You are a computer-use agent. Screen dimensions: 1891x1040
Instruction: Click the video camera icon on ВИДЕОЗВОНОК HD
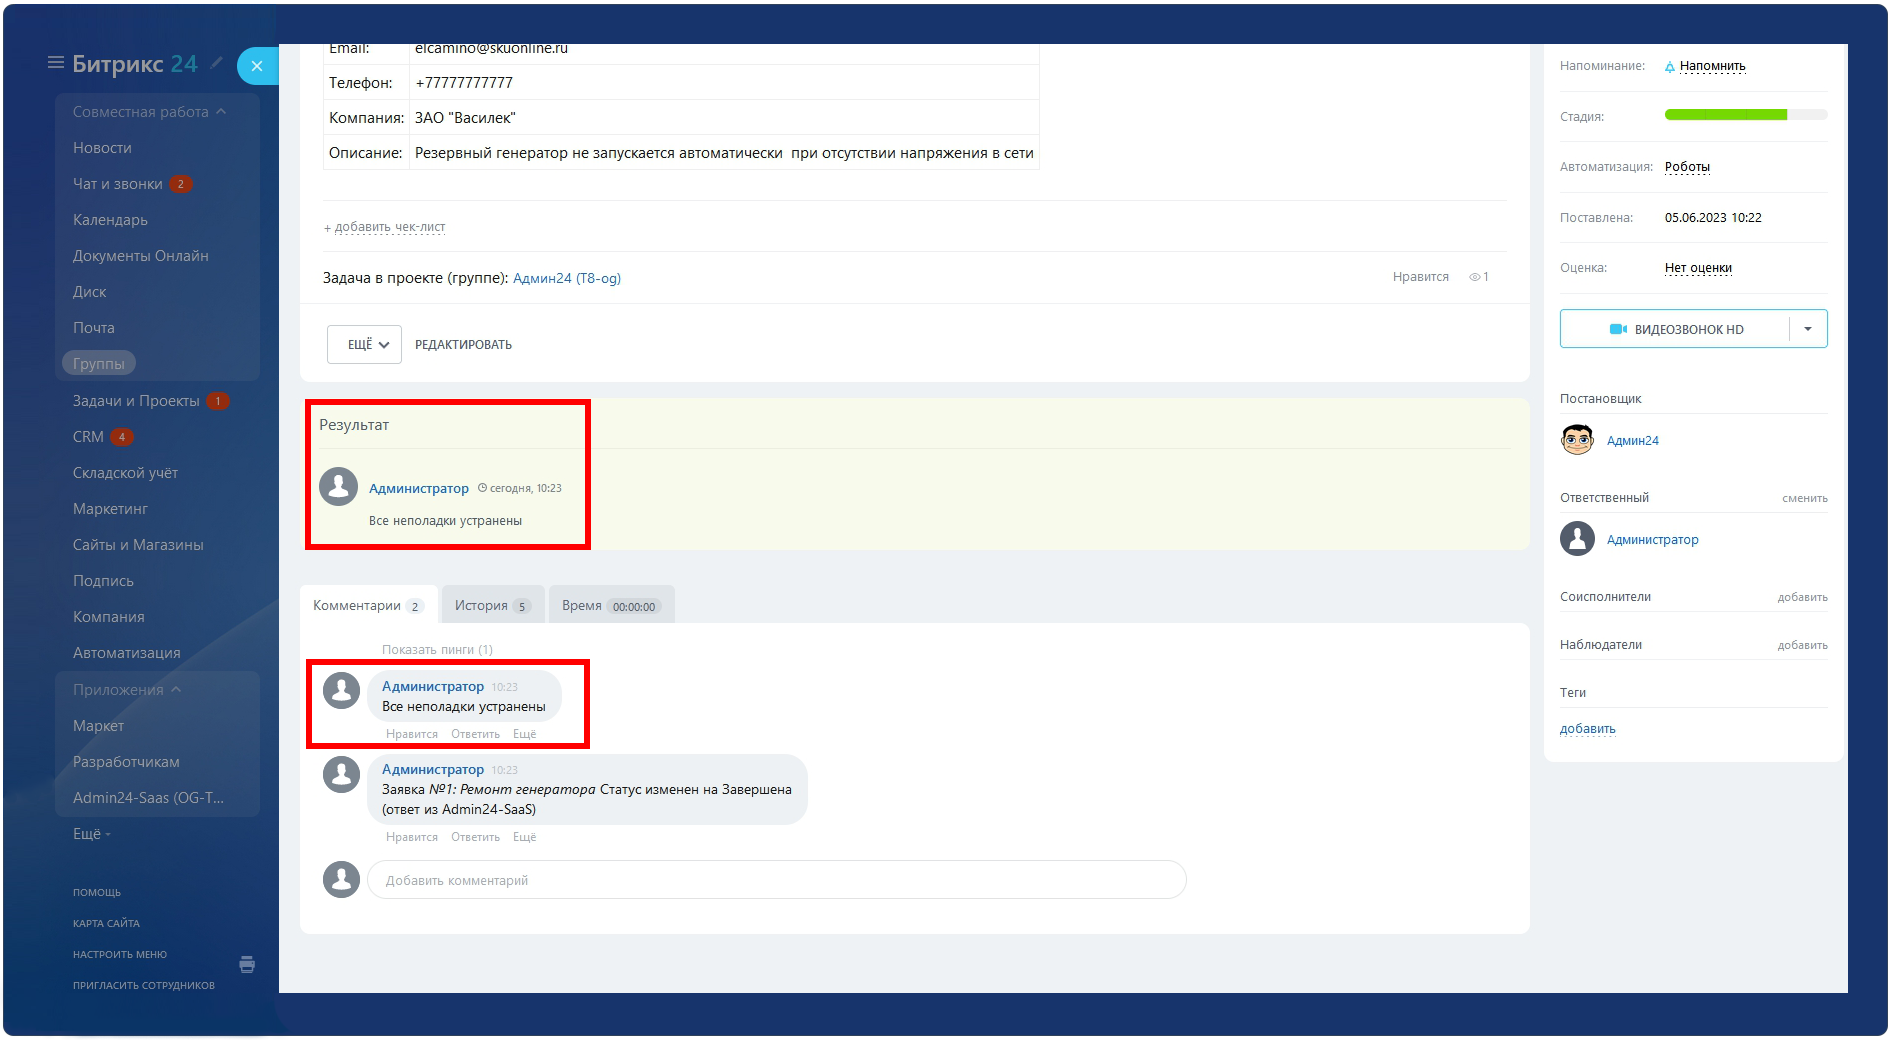pos(1618,329)
